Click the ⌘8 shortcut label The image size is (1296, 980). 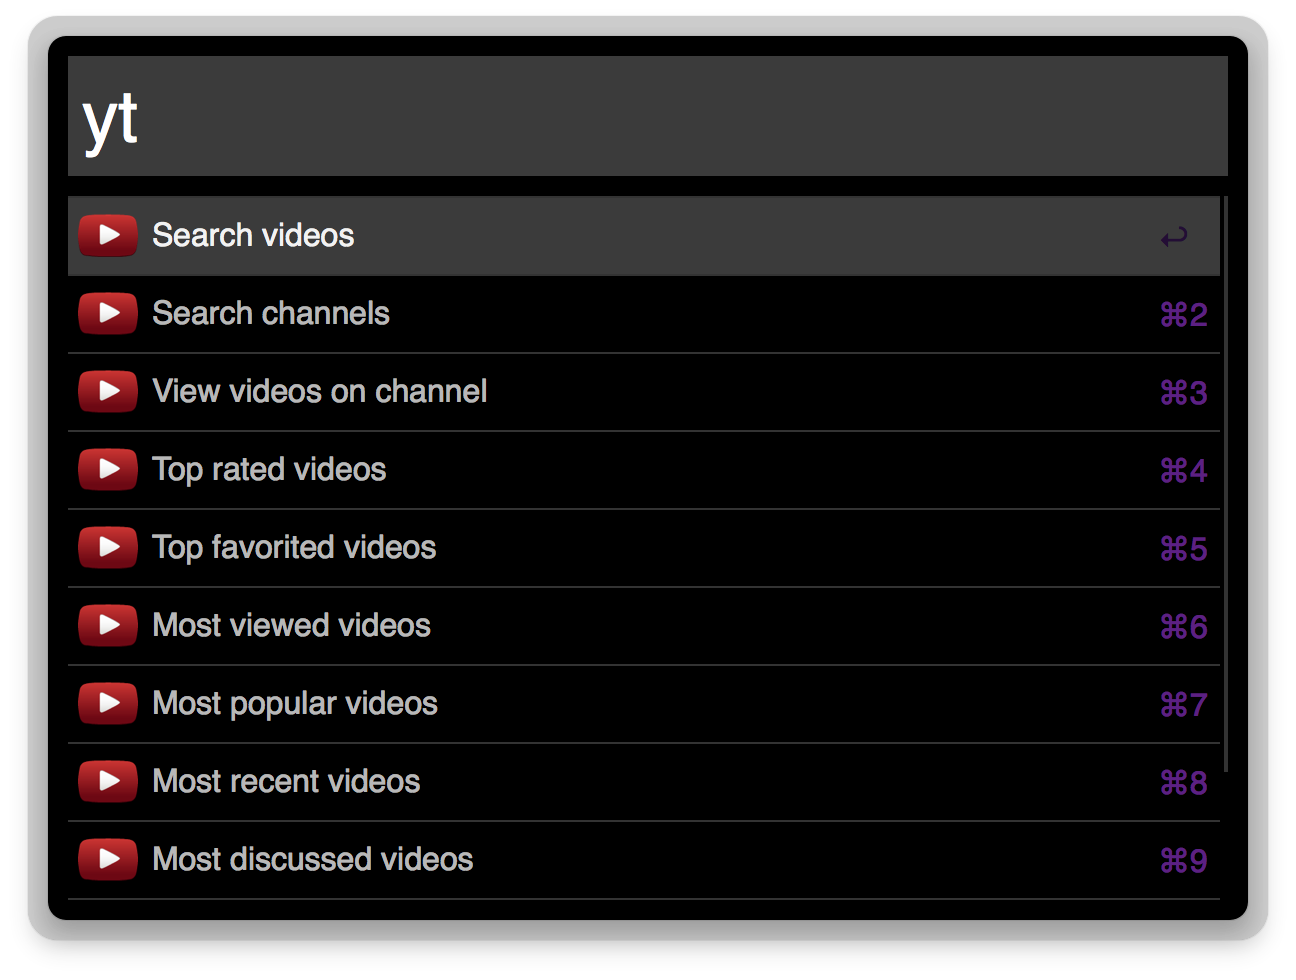(x=1184, y=783)
